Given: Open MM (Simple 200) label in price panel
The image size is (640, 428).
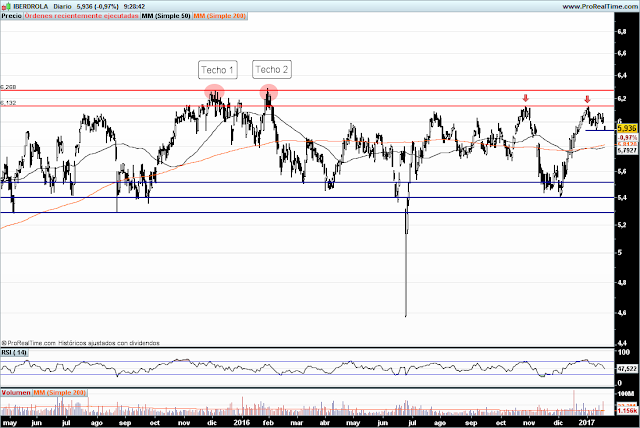Looking at the screenshot, I should point(220,16).
